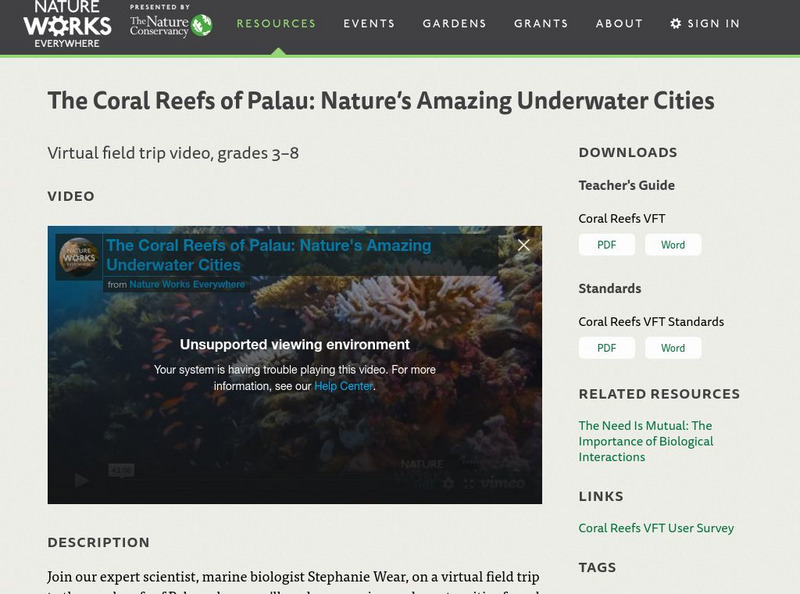
Task: Click the gear icon beside Sign In
Action: [x=676, y=23]
